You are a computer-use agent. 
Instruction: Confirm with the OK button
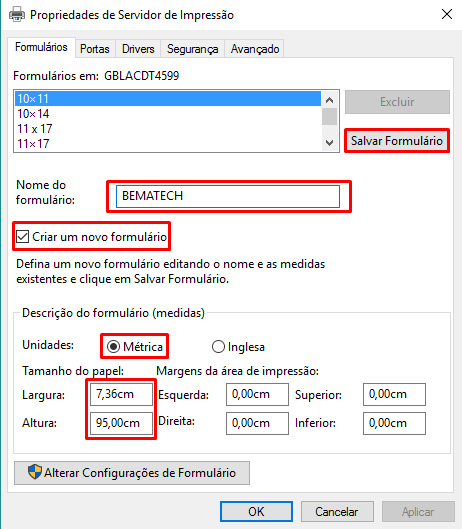pyautogui.click(x=256, y=511)
